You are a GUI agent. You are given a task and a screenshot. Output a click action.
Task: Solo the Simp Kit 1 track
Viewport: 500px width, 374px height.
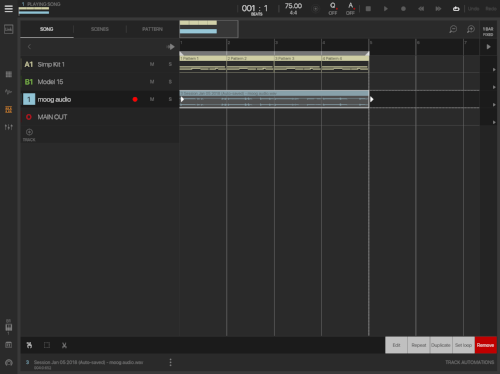click(170, 64)
